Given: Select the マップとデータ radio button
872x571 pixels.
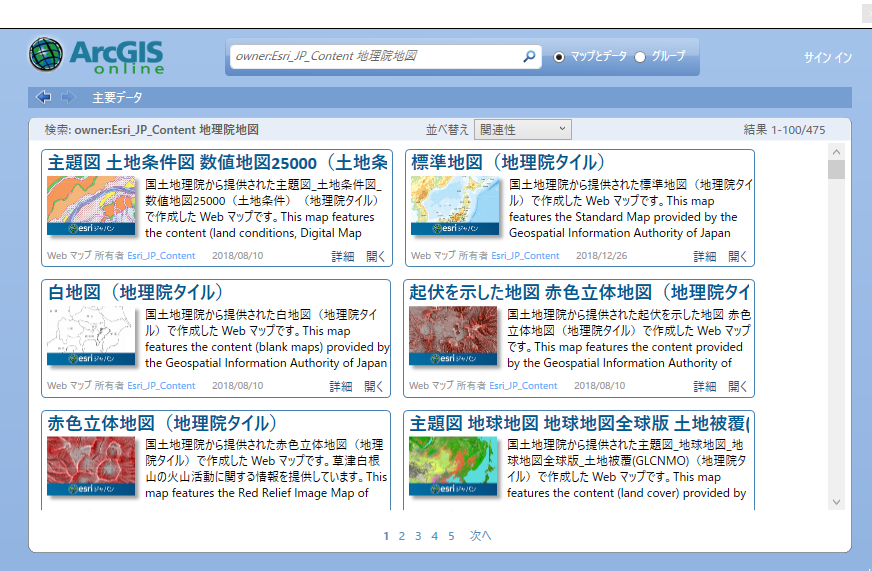Looking at the screenshot, I should pos(559,57).
